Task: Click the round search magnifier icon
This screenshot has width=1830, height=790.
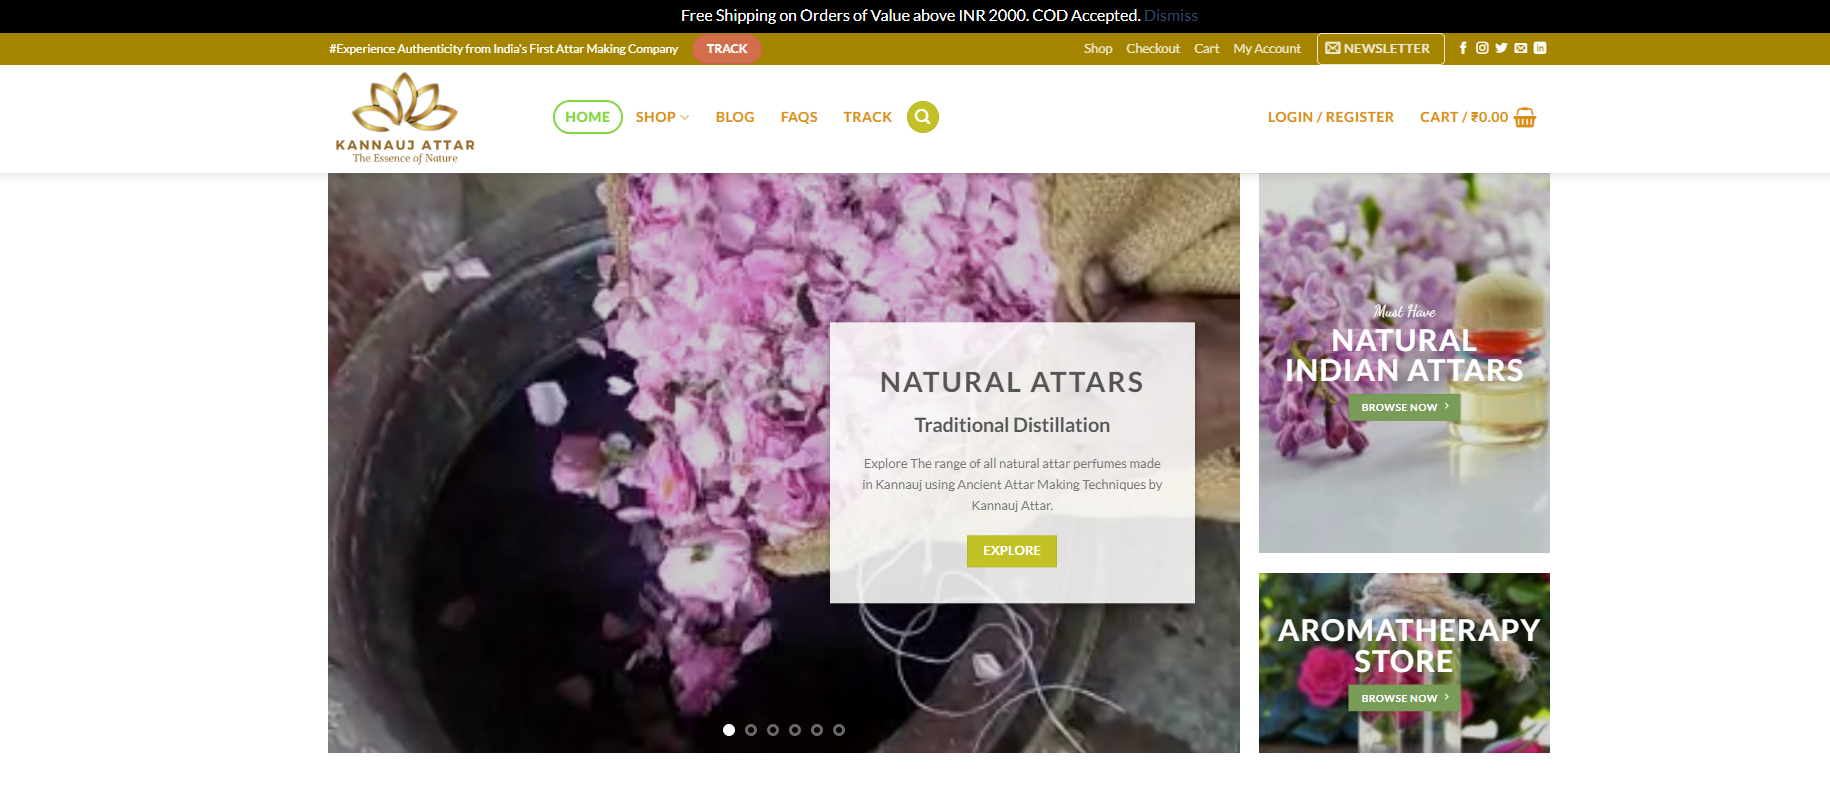Action: coord(923,117)
